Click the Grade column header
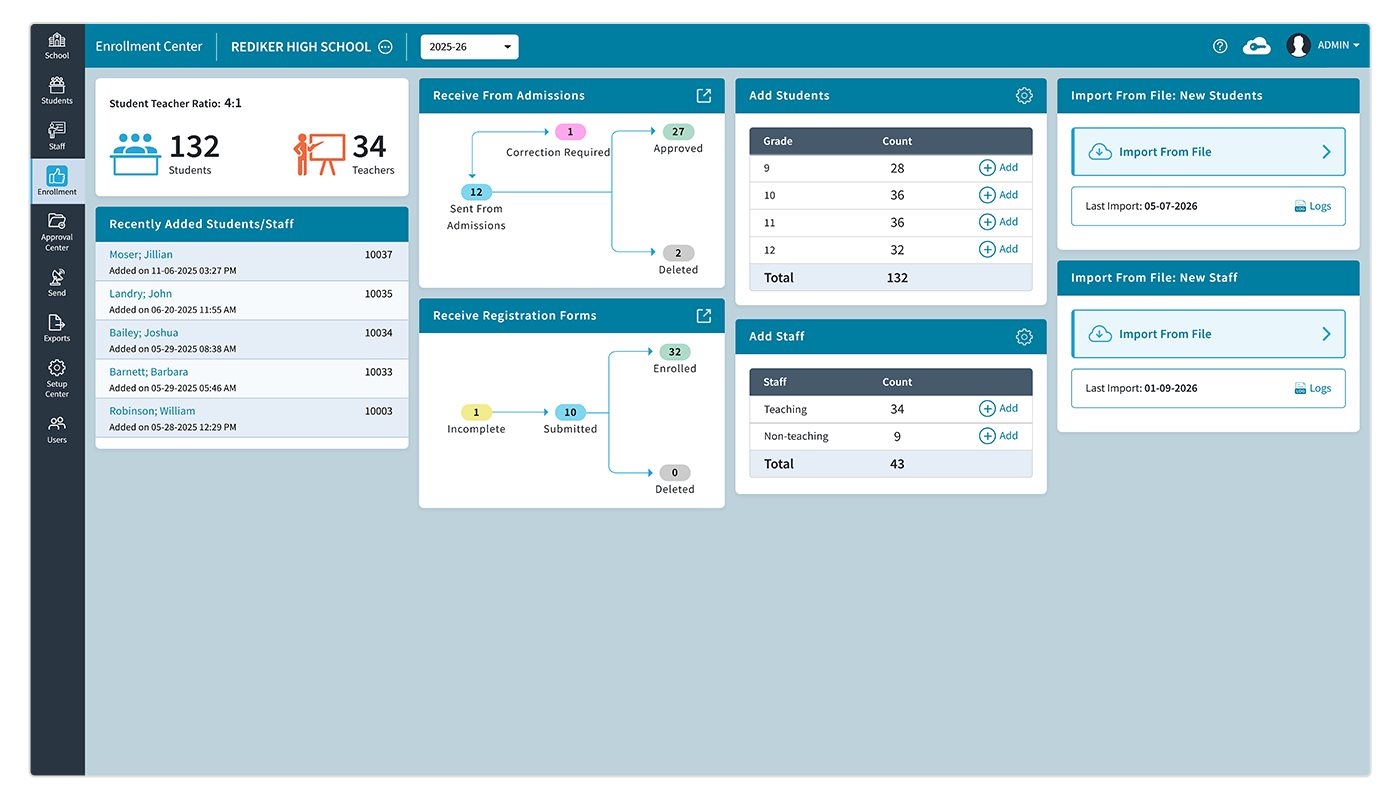The height and width of the screenshot is (800, 1400). (x=778, y=141)
